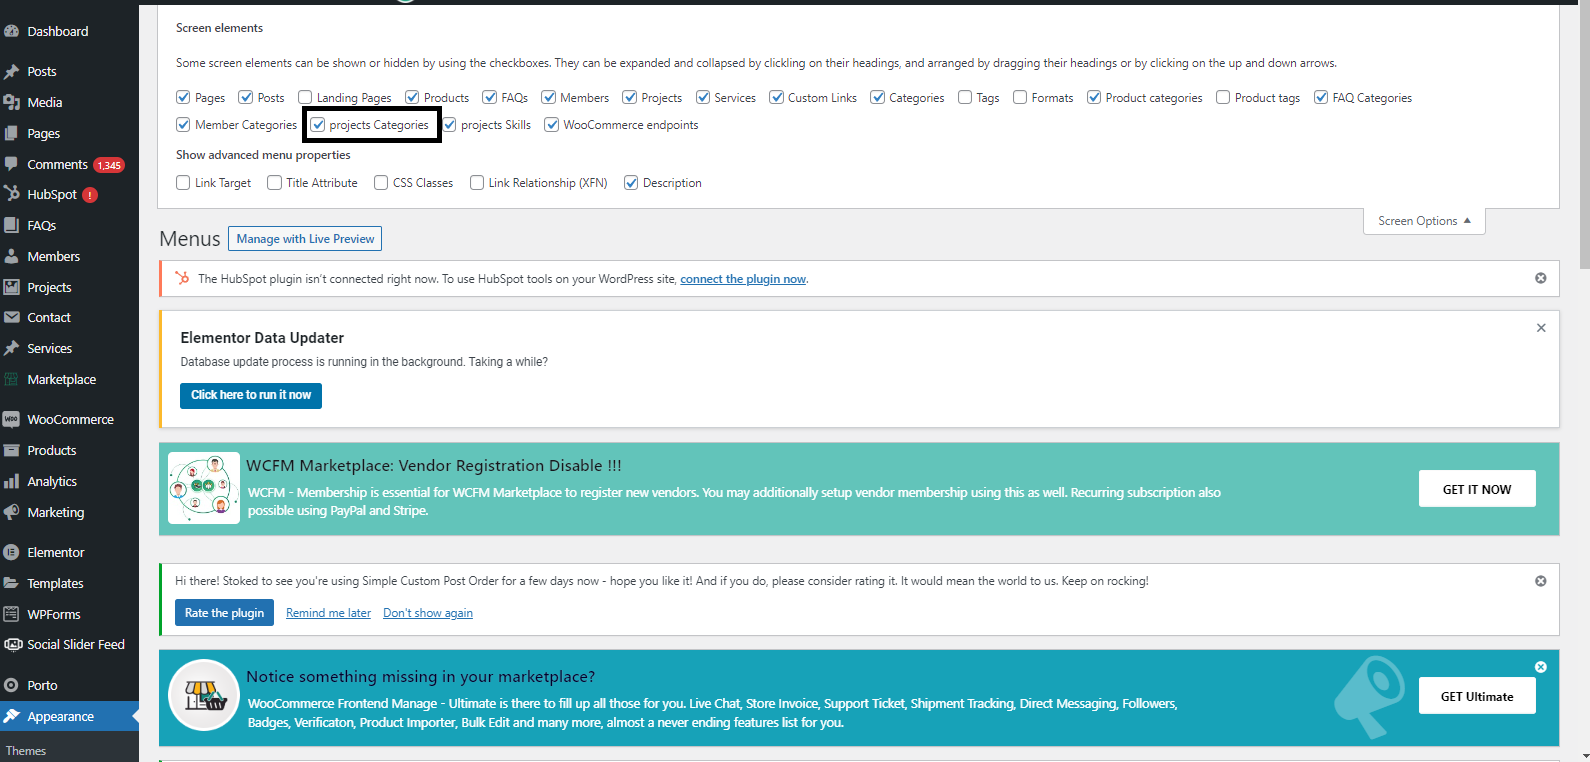Click the Click here to run it now button
Viewport: 1590px width, 762px height.
[251, 395]
